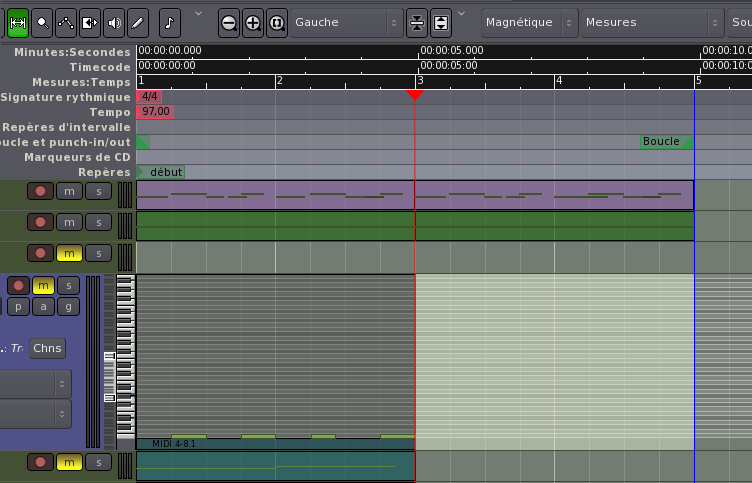Toggle record arm on first track

pos(40,191)
